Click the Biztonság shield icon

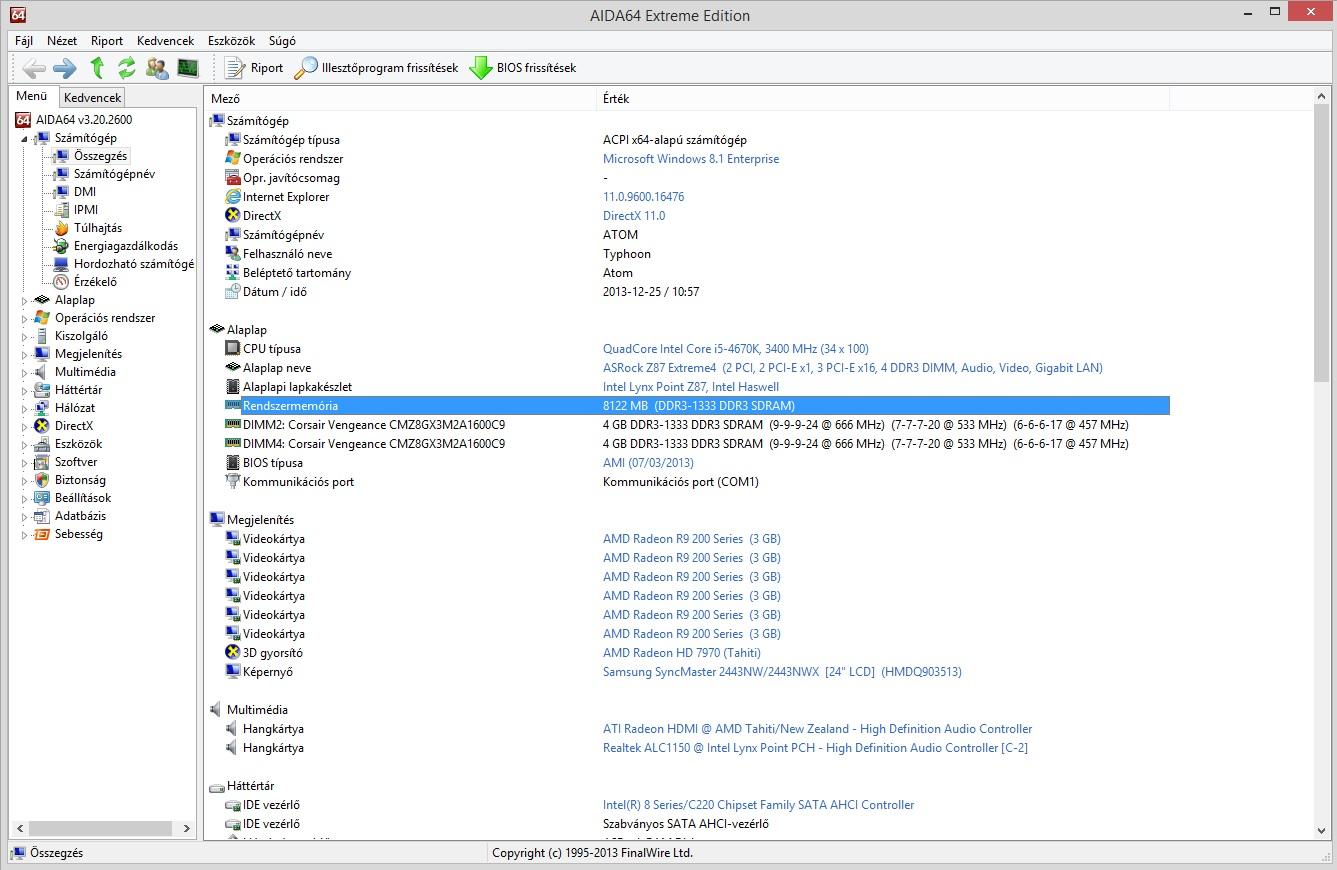click(x=42, y=480)
